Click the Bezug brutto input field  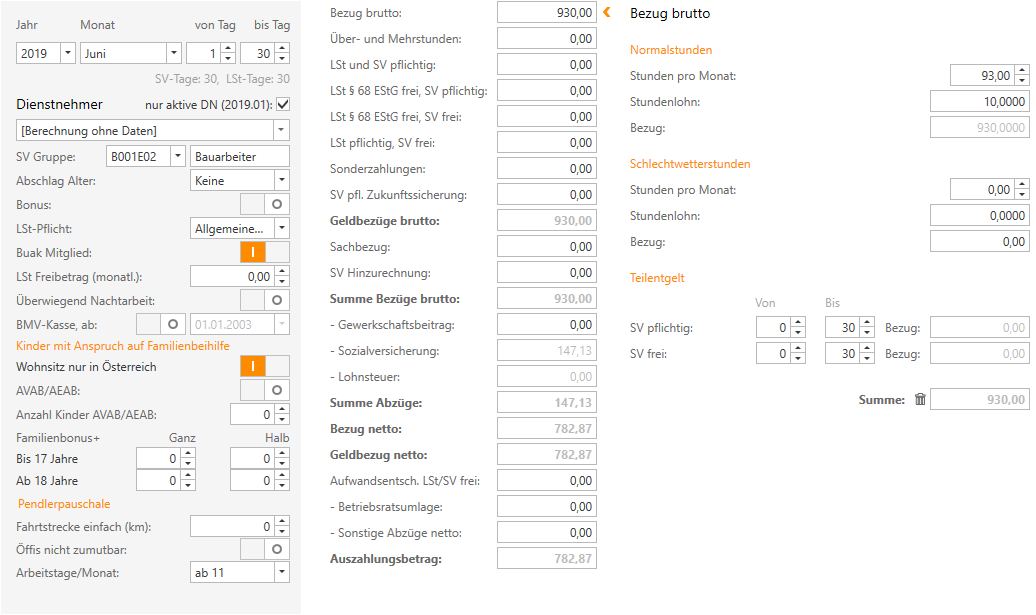click(546, 13)
